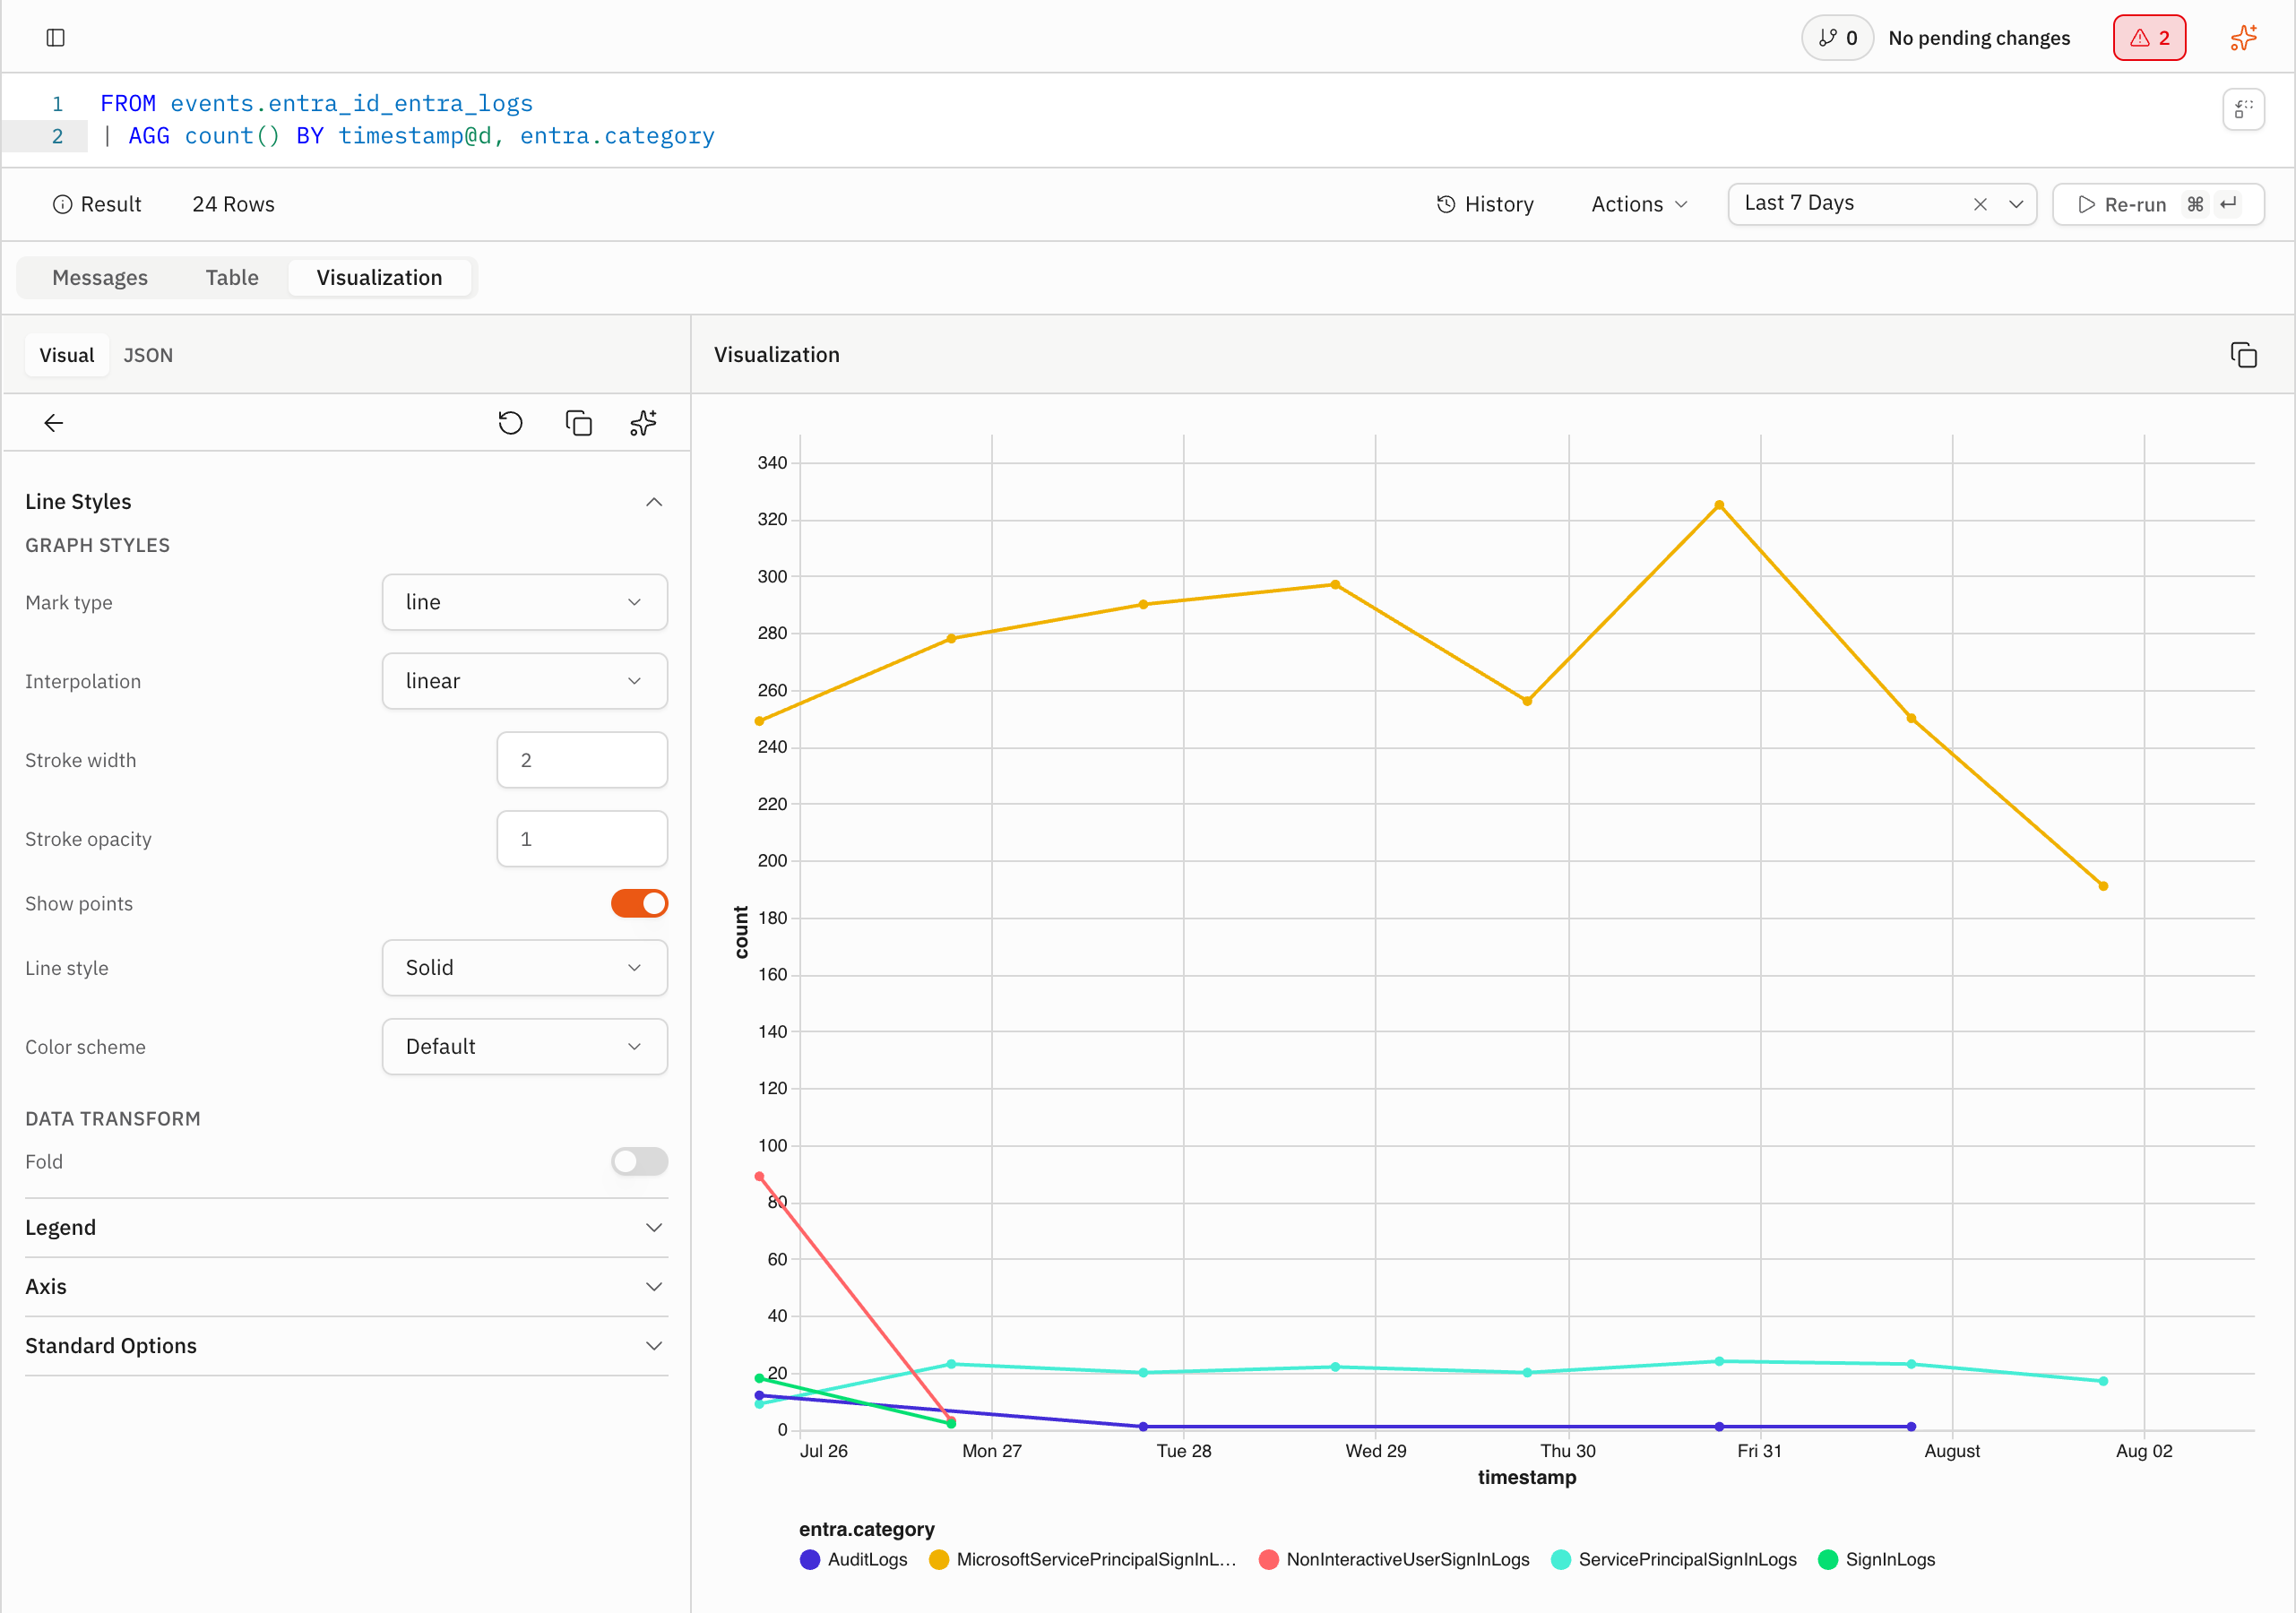This screenshot has height=1613, width=2296.
Task: Select the Visual tab
Action: [67, 355]
